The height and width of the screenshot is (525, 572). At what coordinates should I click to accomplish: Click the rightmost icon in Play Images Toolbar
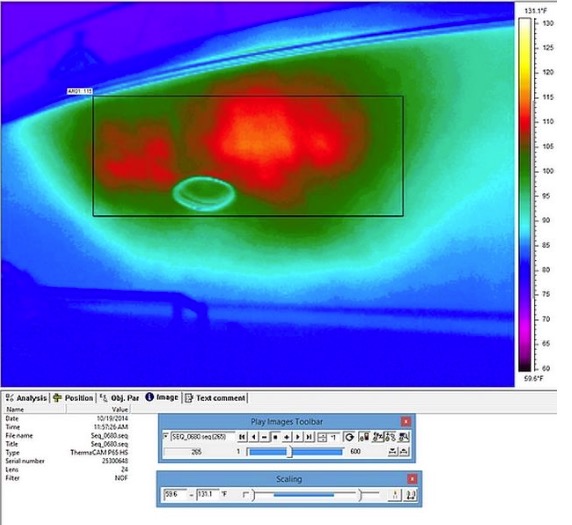click(403, 437)
